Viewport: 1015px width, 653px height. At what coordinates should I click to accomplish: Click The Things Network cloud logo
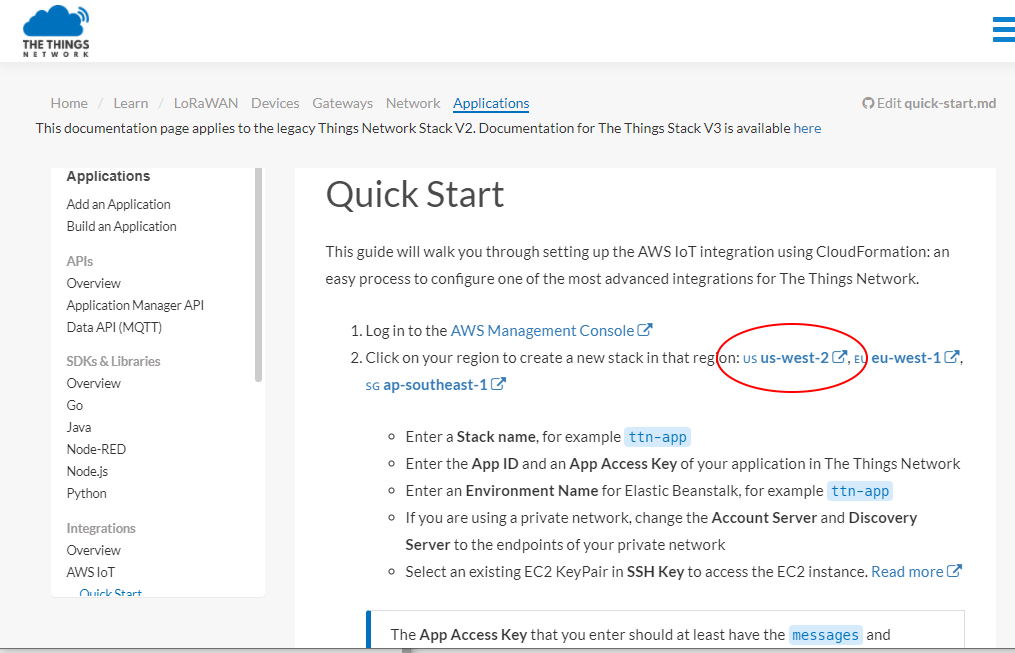[56, 31]
